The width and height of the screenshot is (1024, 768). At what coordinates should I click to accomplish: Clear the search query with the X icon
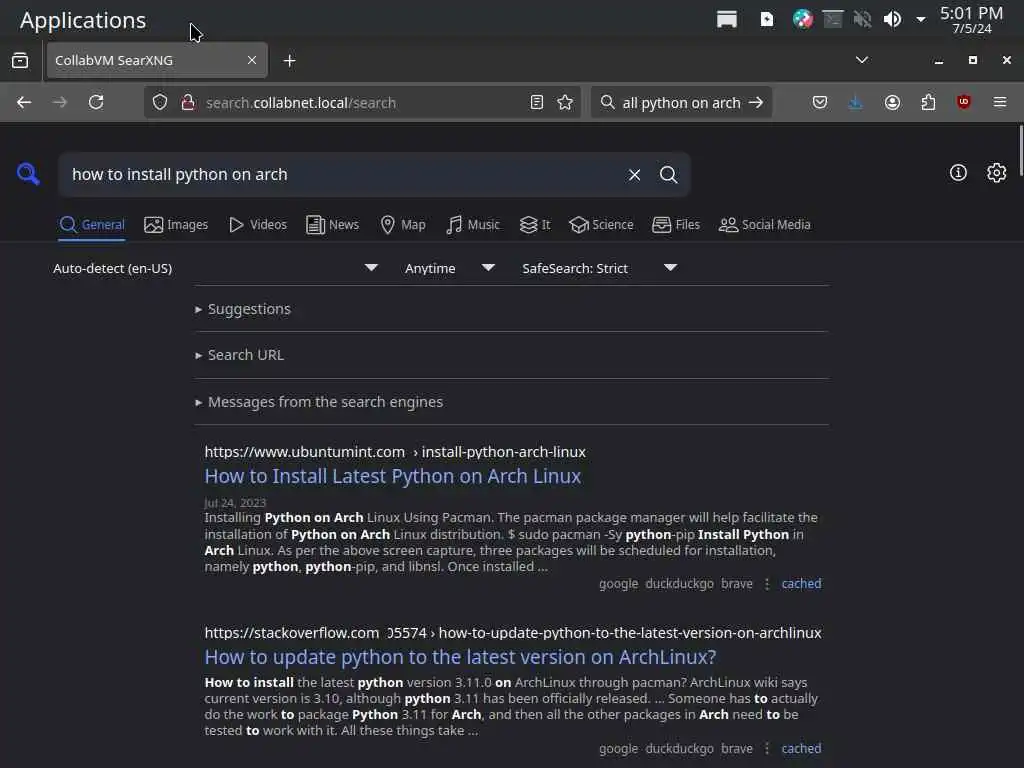634,174
